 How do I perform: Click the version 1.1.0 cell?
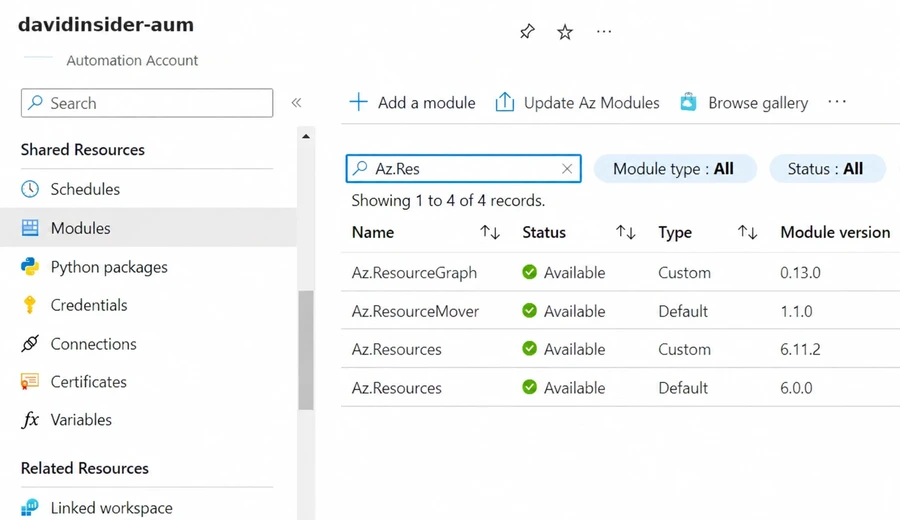[x=796, y=311]
